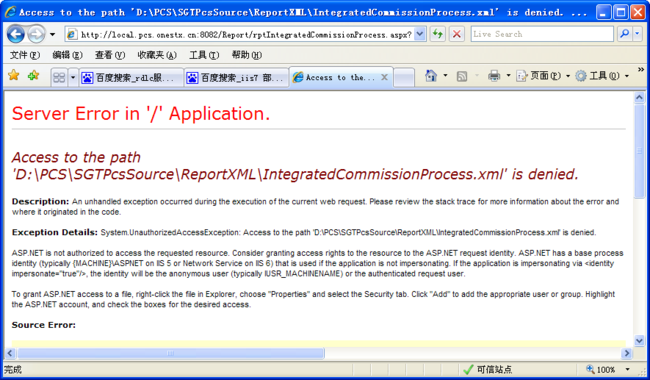Stop loading with the red X icon
The width and height of the screenshot is (650, 380).
[457, 34]
